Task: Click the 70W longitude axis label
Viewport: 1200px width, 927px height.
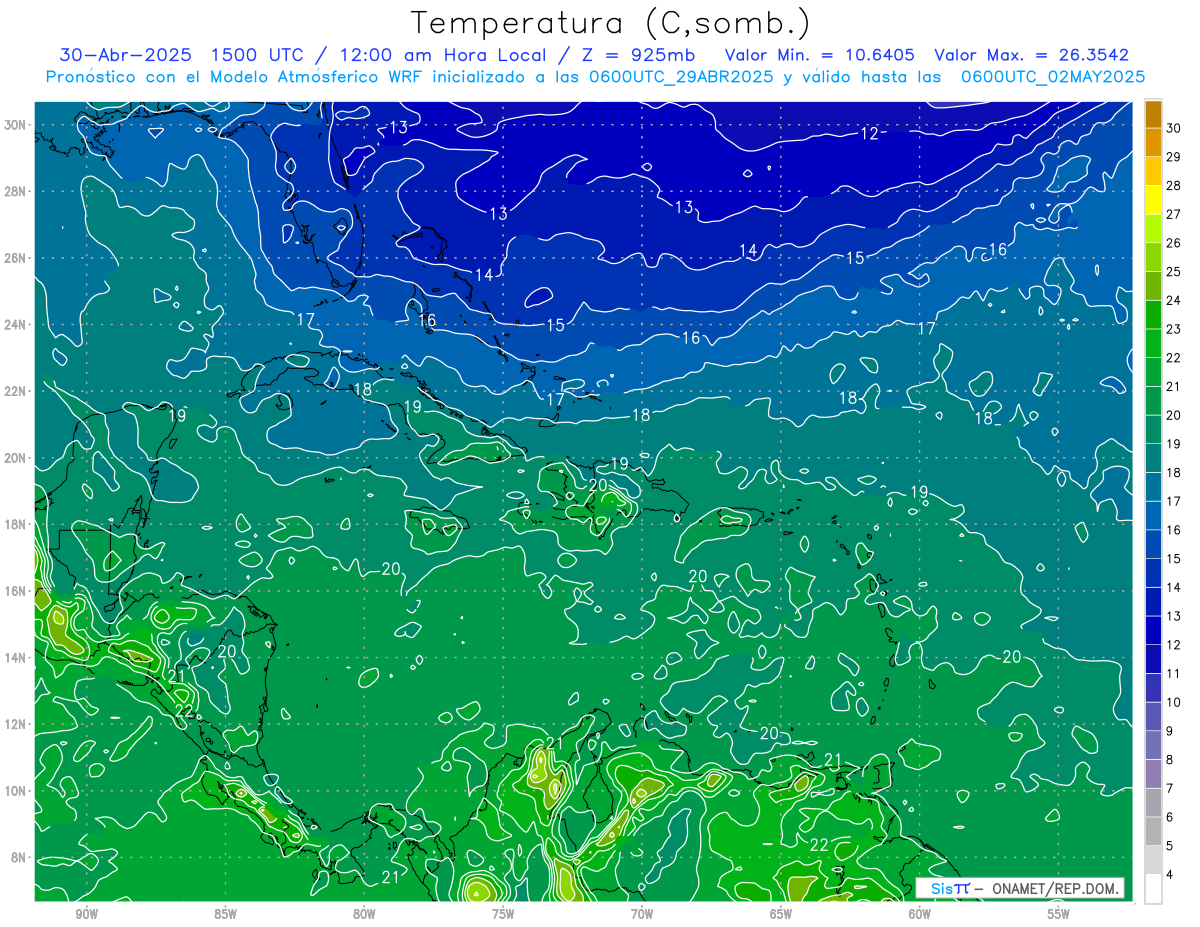Action: click(642, 914)
